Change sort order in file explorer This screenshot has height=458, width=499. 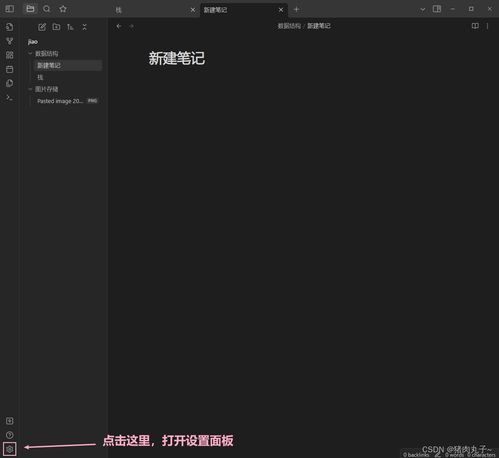70,27
